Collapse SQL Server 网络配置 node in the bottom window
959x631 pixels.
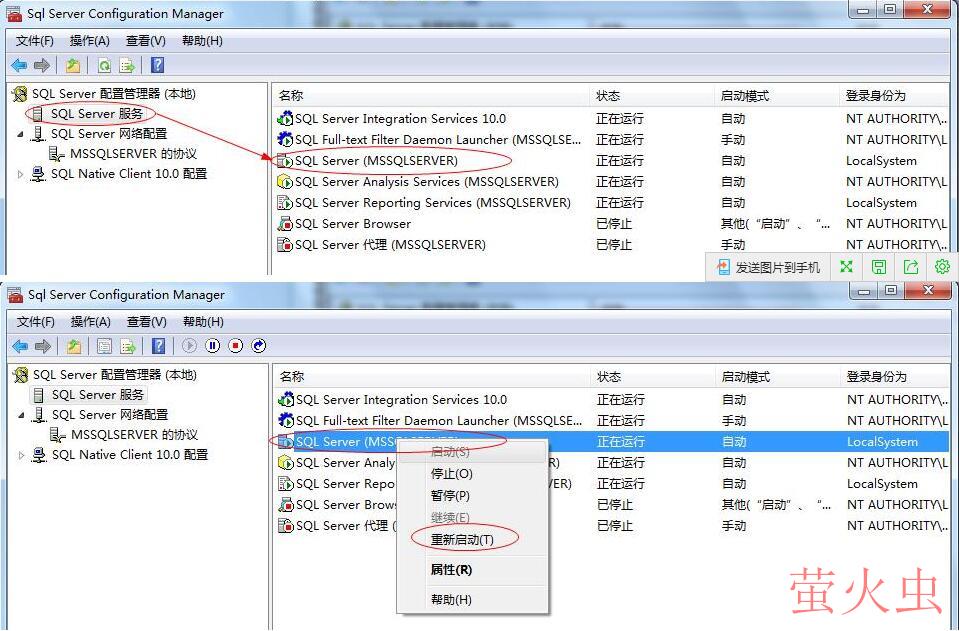21,415
